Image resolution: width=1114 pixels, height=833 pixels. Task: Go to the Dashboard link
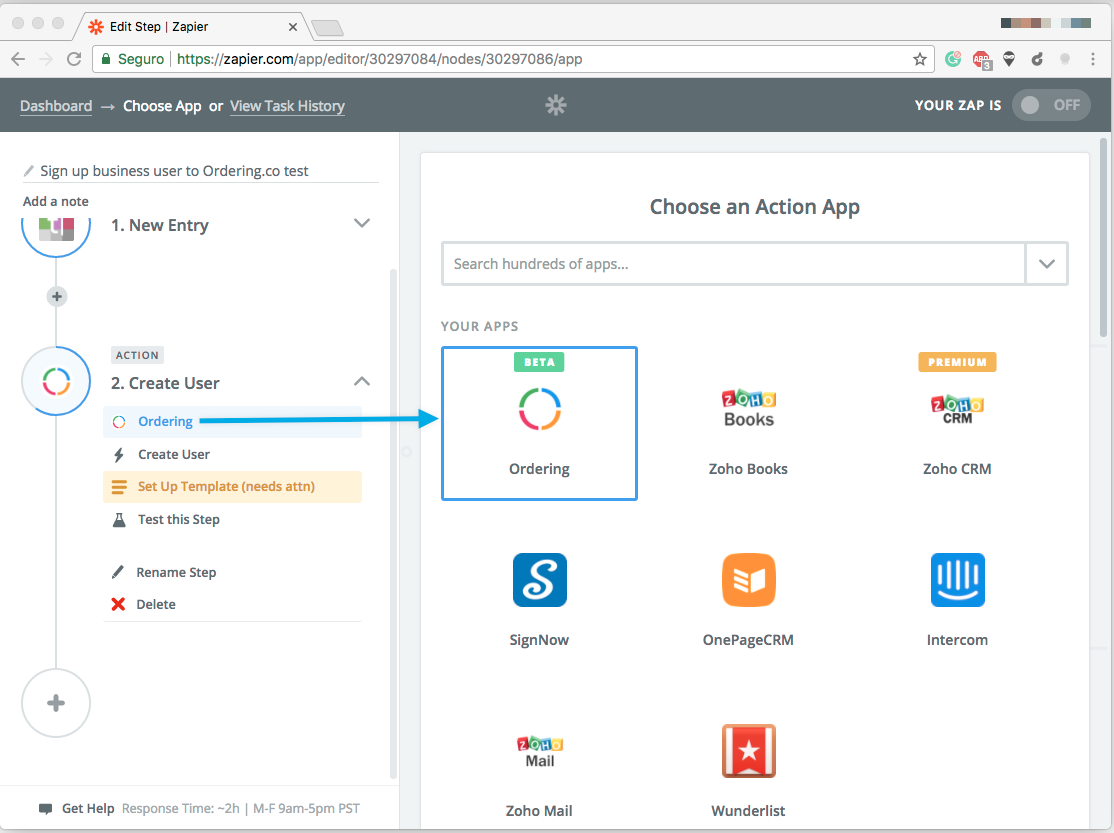click(56, 106)
